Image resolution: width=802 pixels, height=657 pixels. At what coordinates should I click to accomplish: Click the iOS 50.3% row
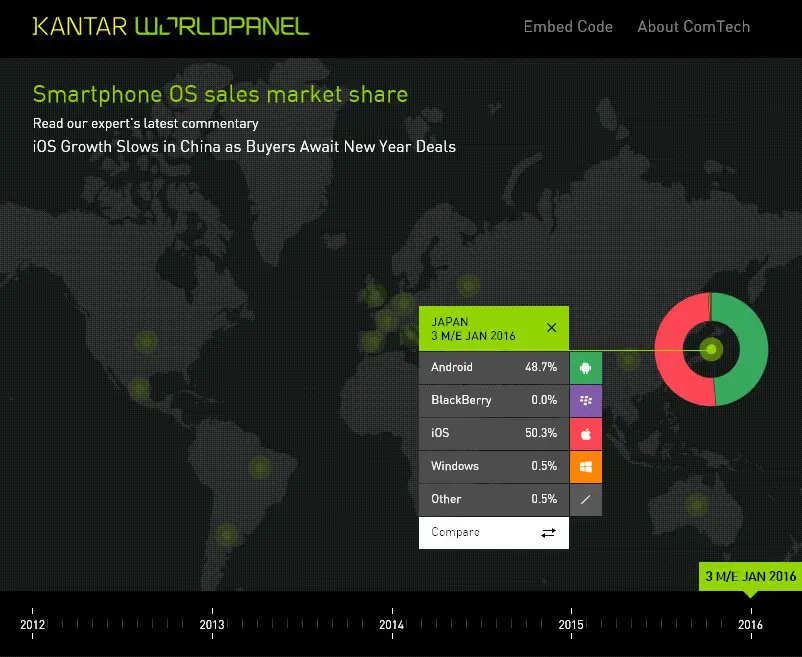coord(494,434)
